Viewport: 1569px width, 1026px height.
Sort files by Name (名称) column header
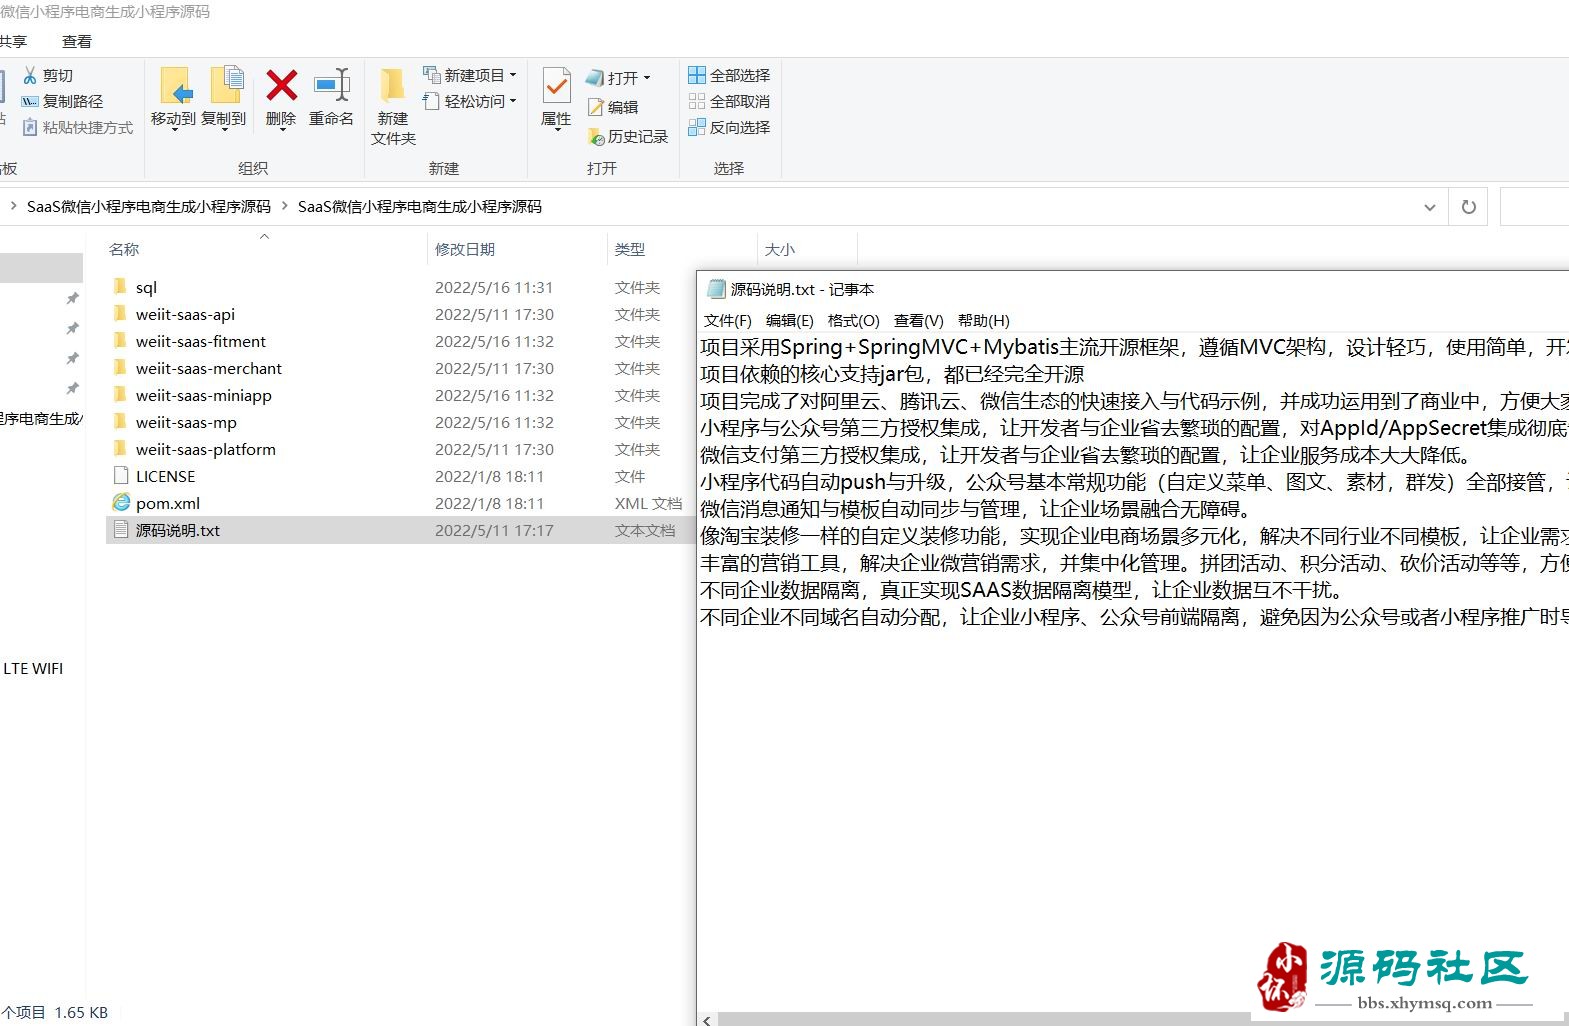[x=265, y=249]
